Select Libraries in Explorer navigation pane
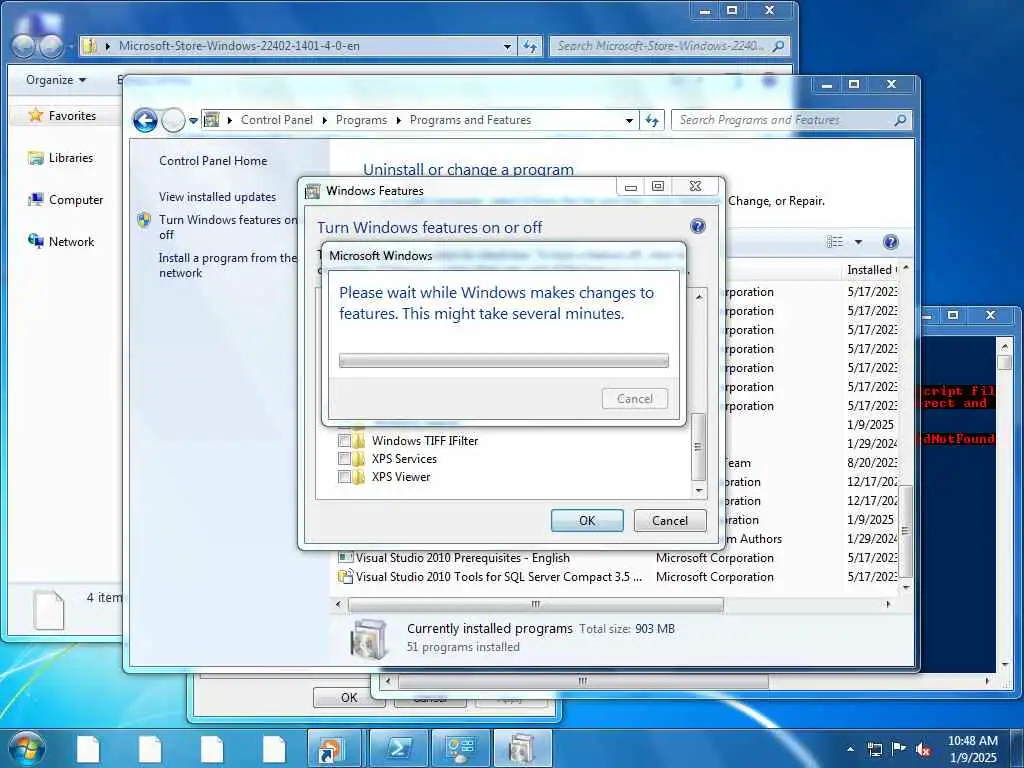Screen dimensions: 1024x768 [71, 158]
